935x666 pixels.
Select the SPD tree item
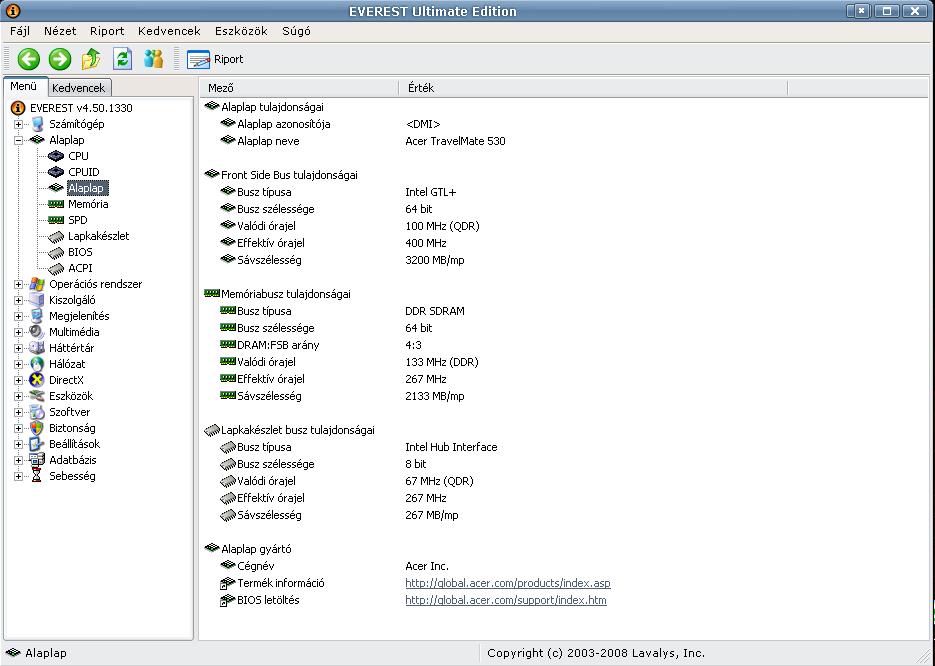78,220
